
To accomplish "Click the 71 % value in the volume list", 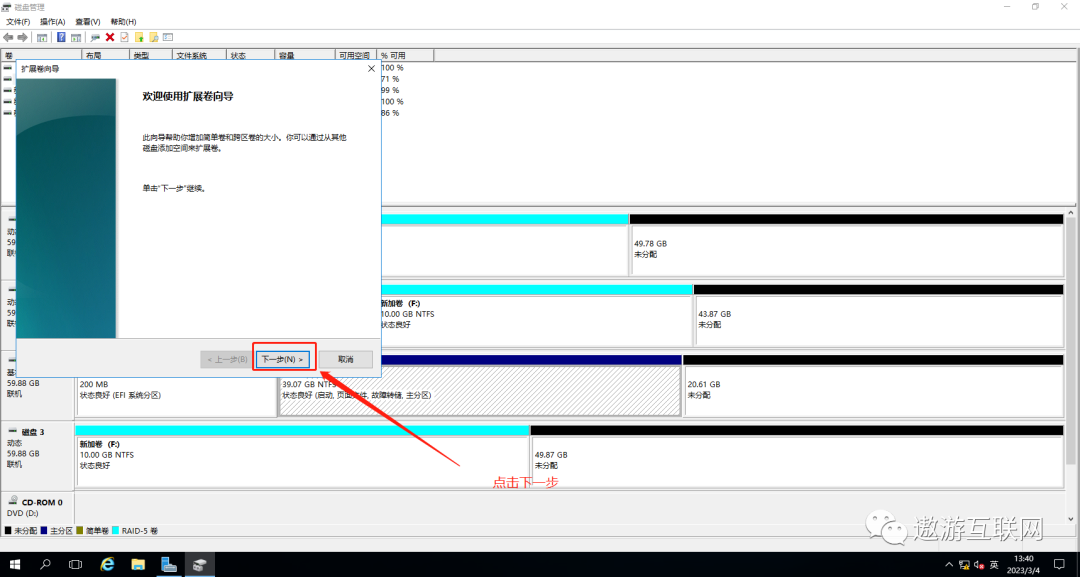I will [391, 79].
